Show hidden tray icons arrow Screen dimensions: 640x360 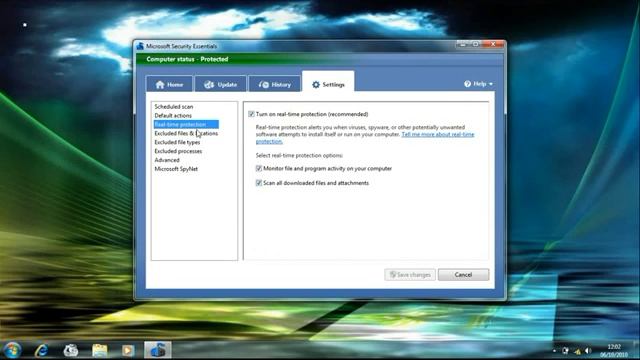(554, 351)
